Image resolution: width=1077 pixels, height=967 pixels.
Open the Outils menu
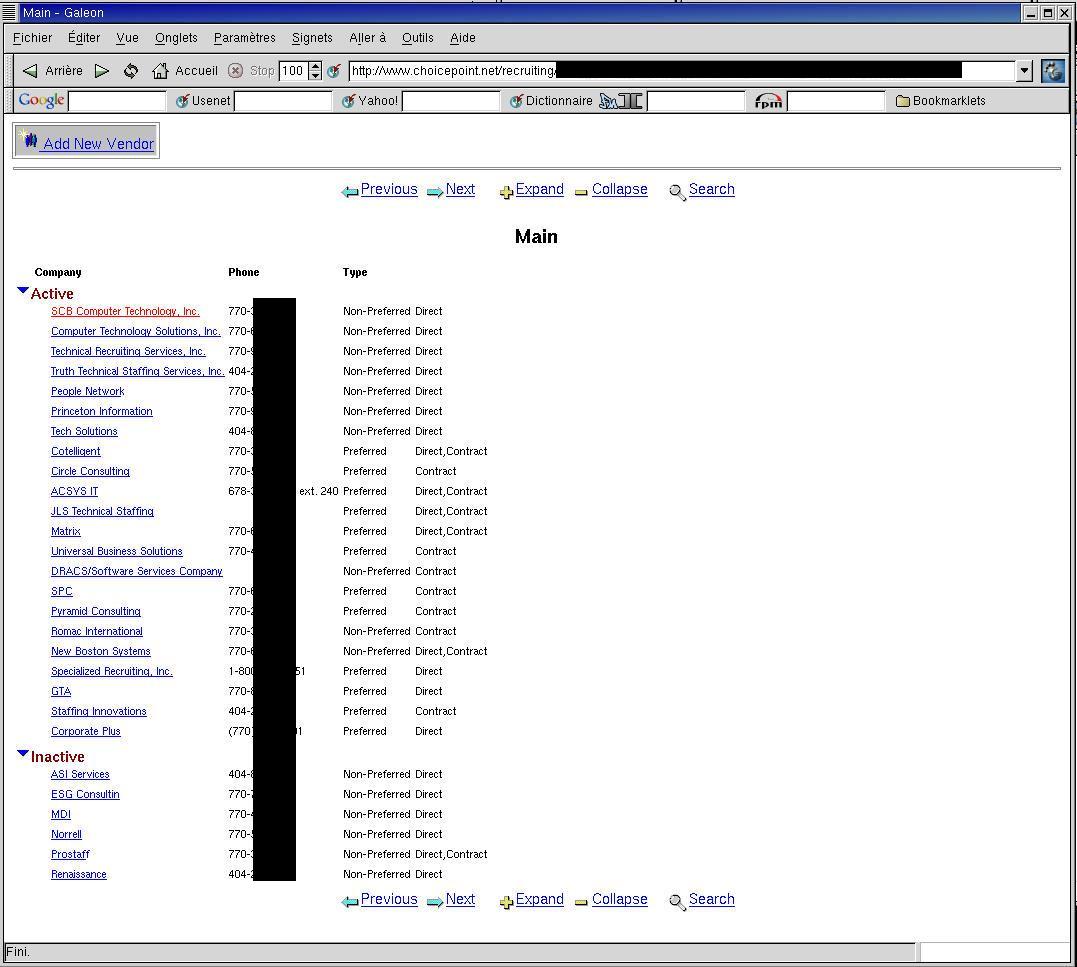418,38
